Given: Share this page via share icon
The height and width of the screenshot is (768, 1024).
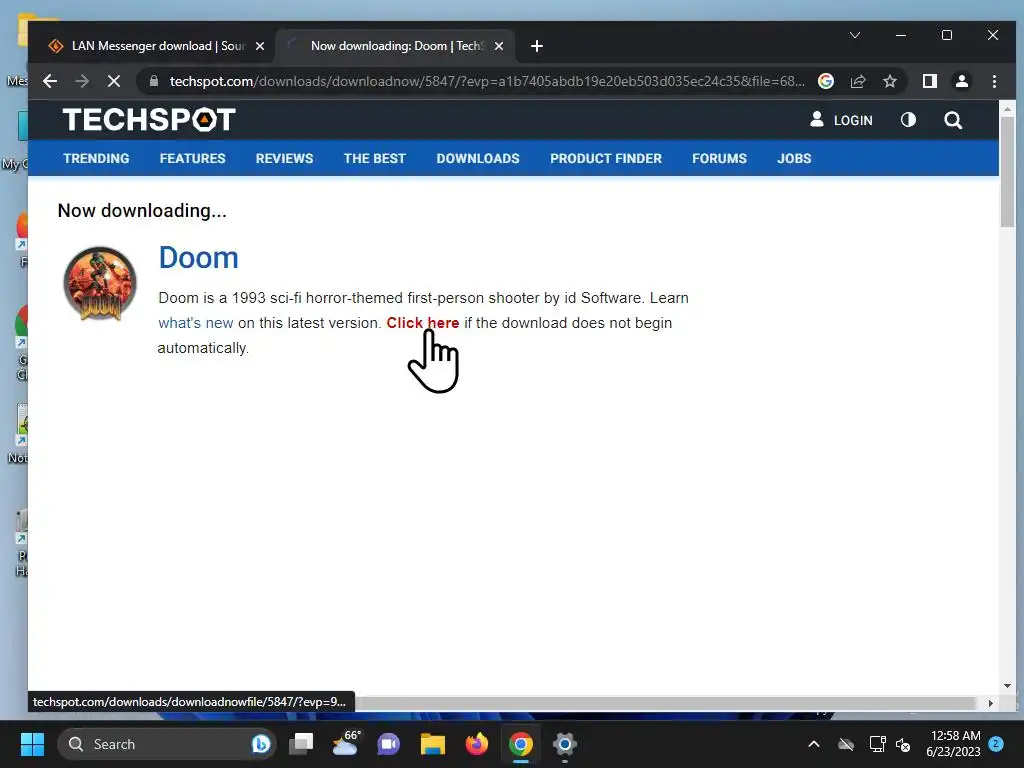Looking at the screenshot, I should (x=857, y=81).
